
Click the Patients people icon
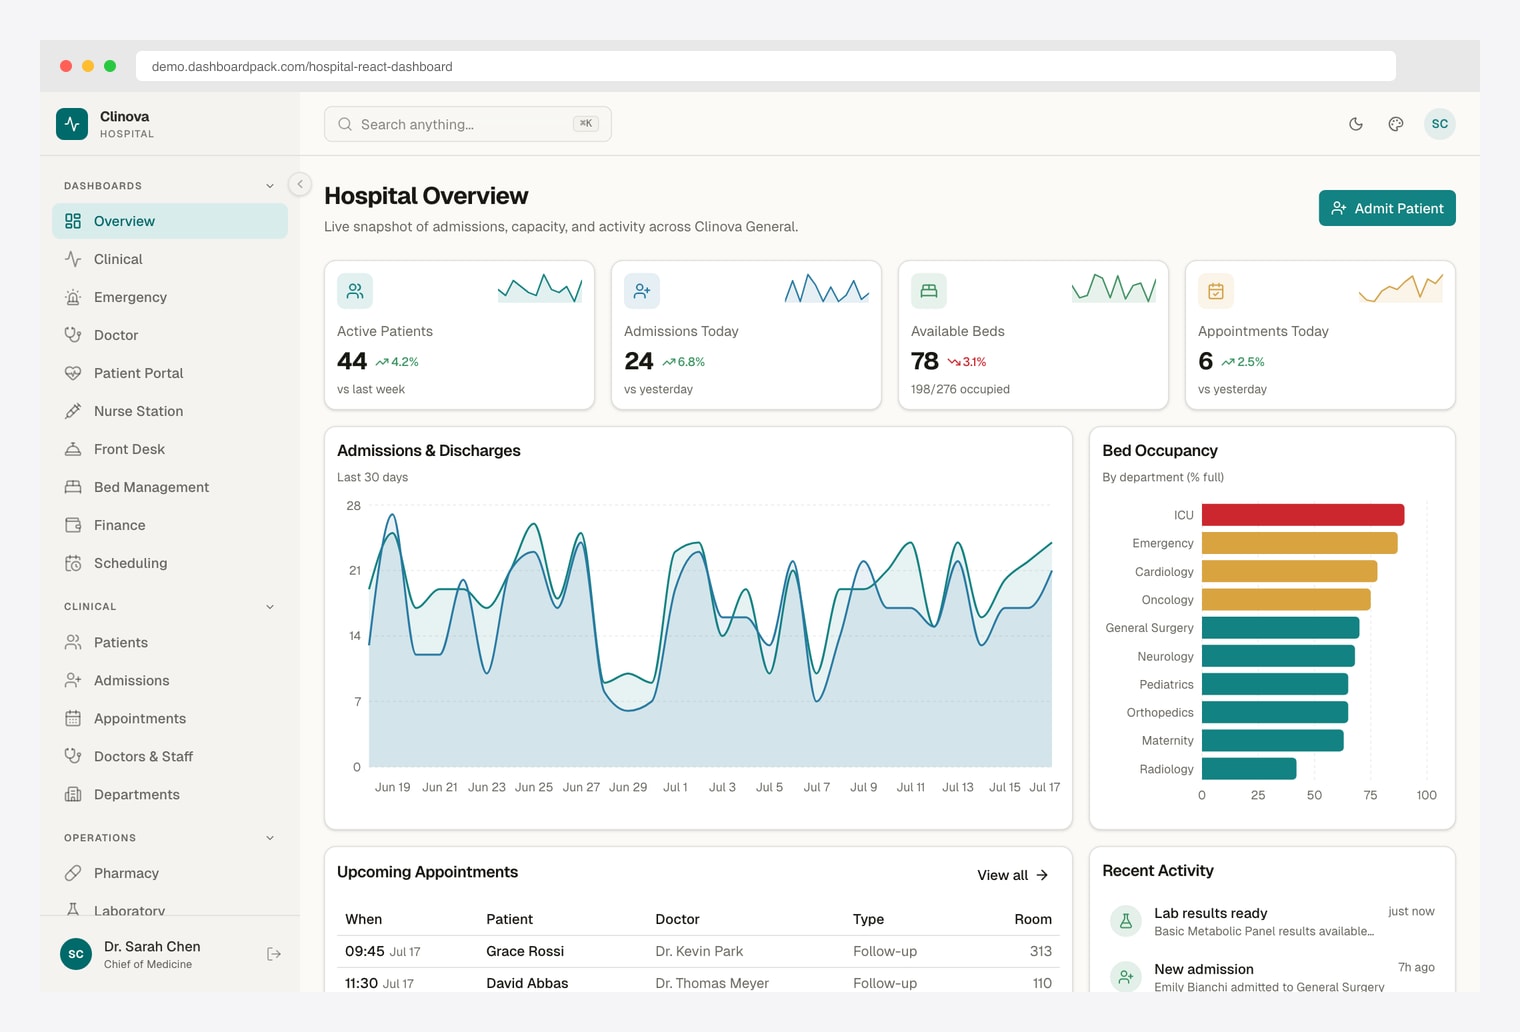tap(73, 642)
